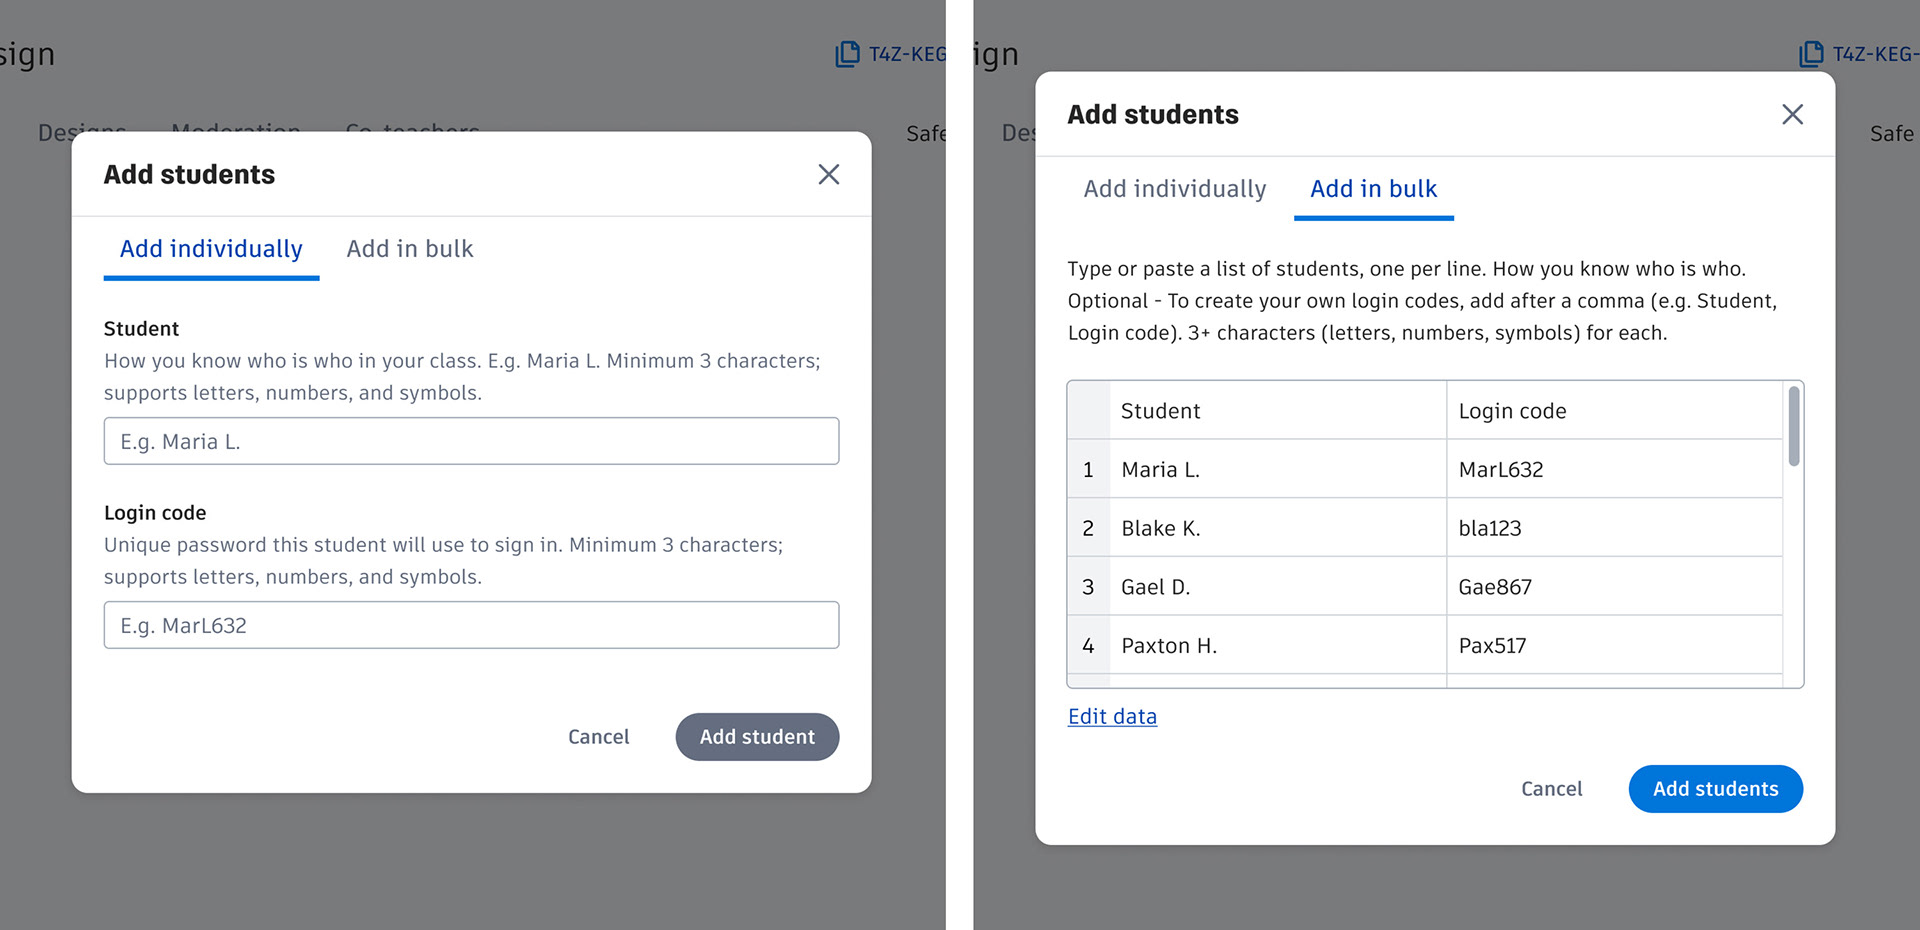Copy class code icon in right panel

[1811, 54]
